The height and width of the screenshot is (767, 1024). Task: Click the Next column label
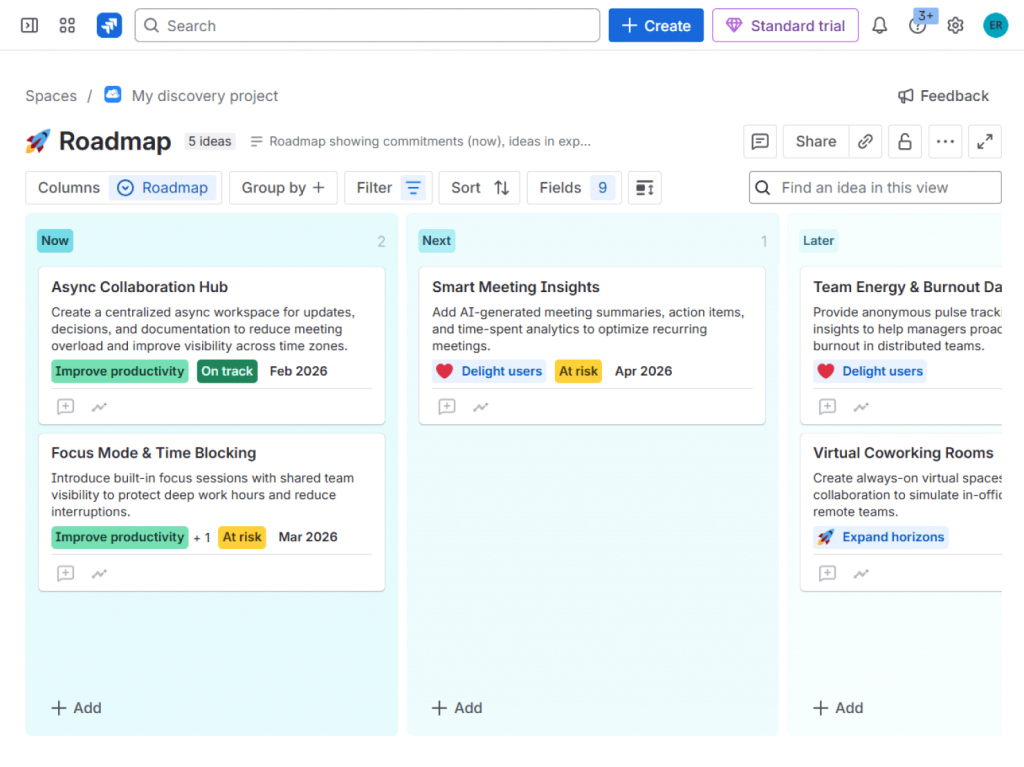pos(436,240)
